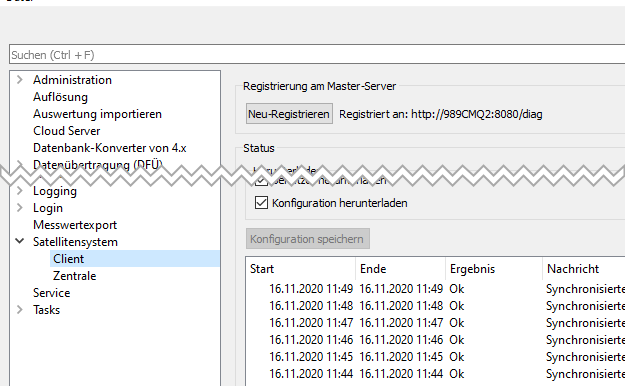625x386 pixels.
Task: Sort by Ende column header
Action: click(x=400, y=269)
